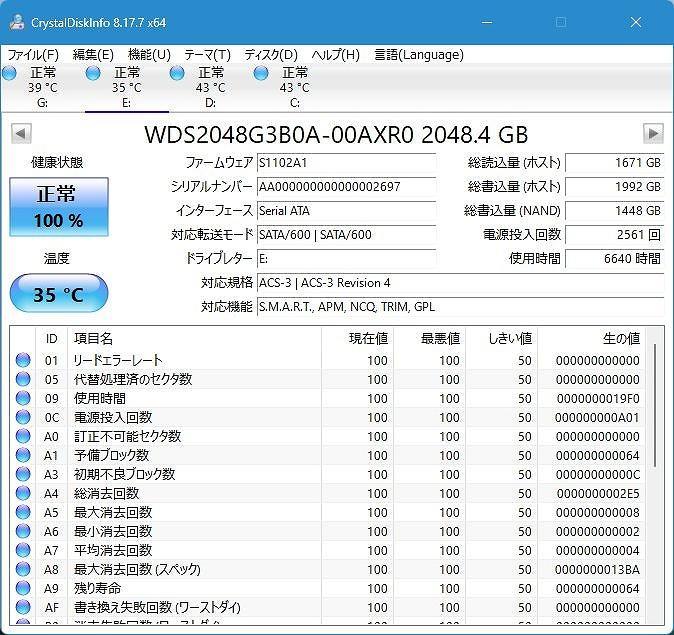
Task: Open the テーマ(T) menu
Action: [x=207, y=55]
